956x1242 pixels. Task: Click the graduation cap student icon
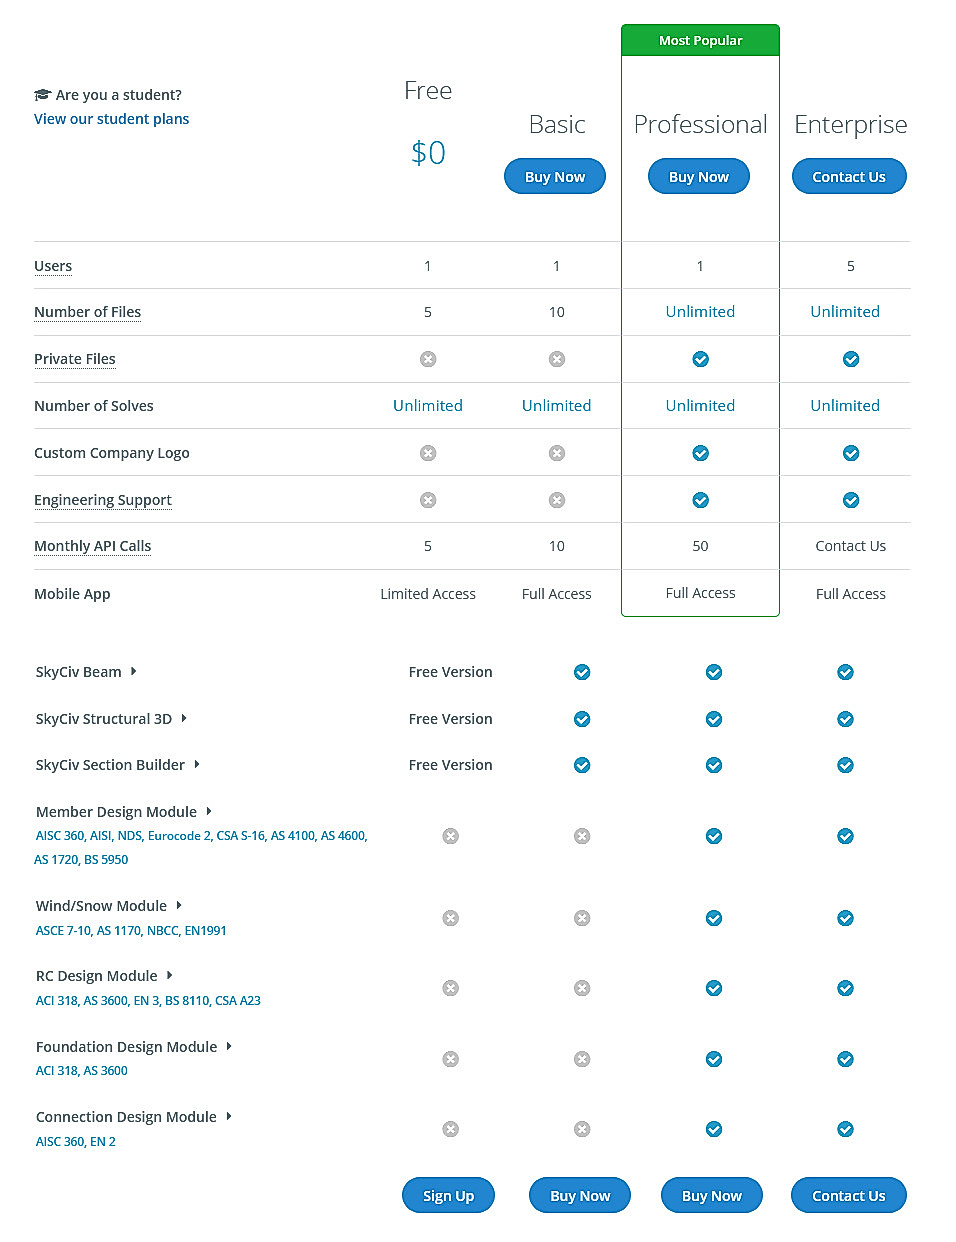[x=42, y=95]
